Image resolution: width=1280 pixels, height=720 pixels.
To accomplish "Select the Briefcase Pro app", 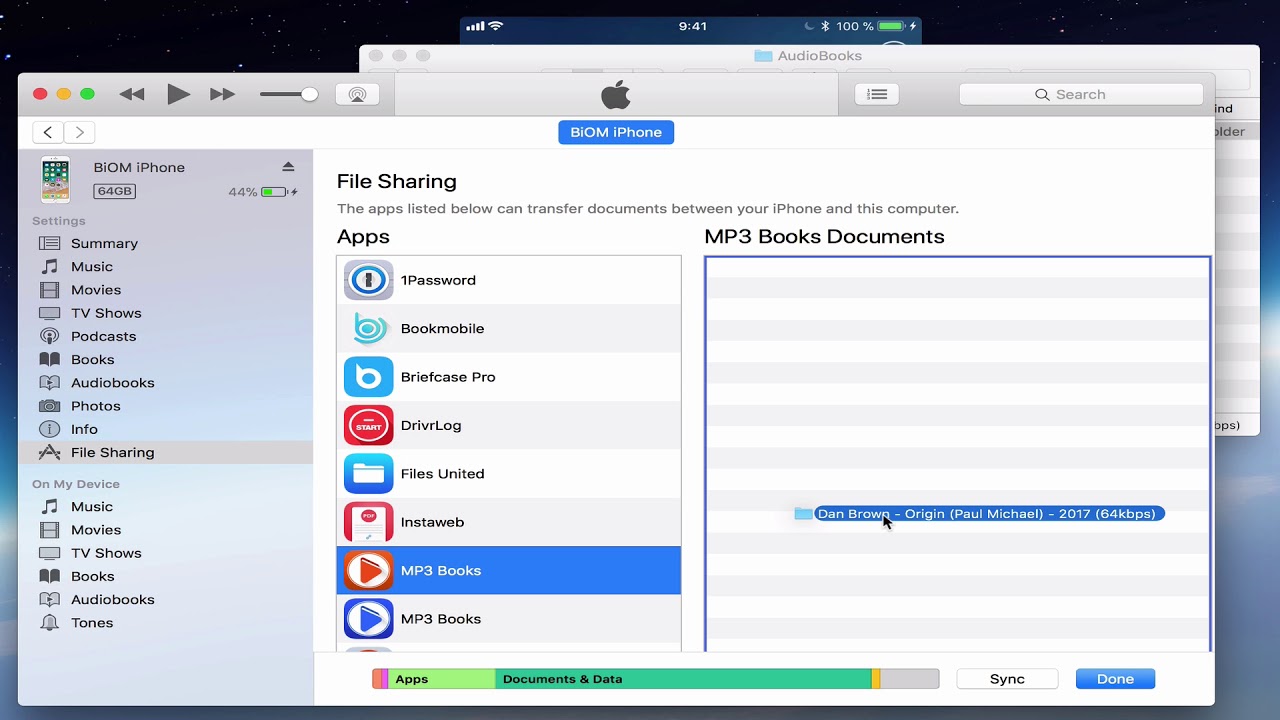I will pos(509,377).
